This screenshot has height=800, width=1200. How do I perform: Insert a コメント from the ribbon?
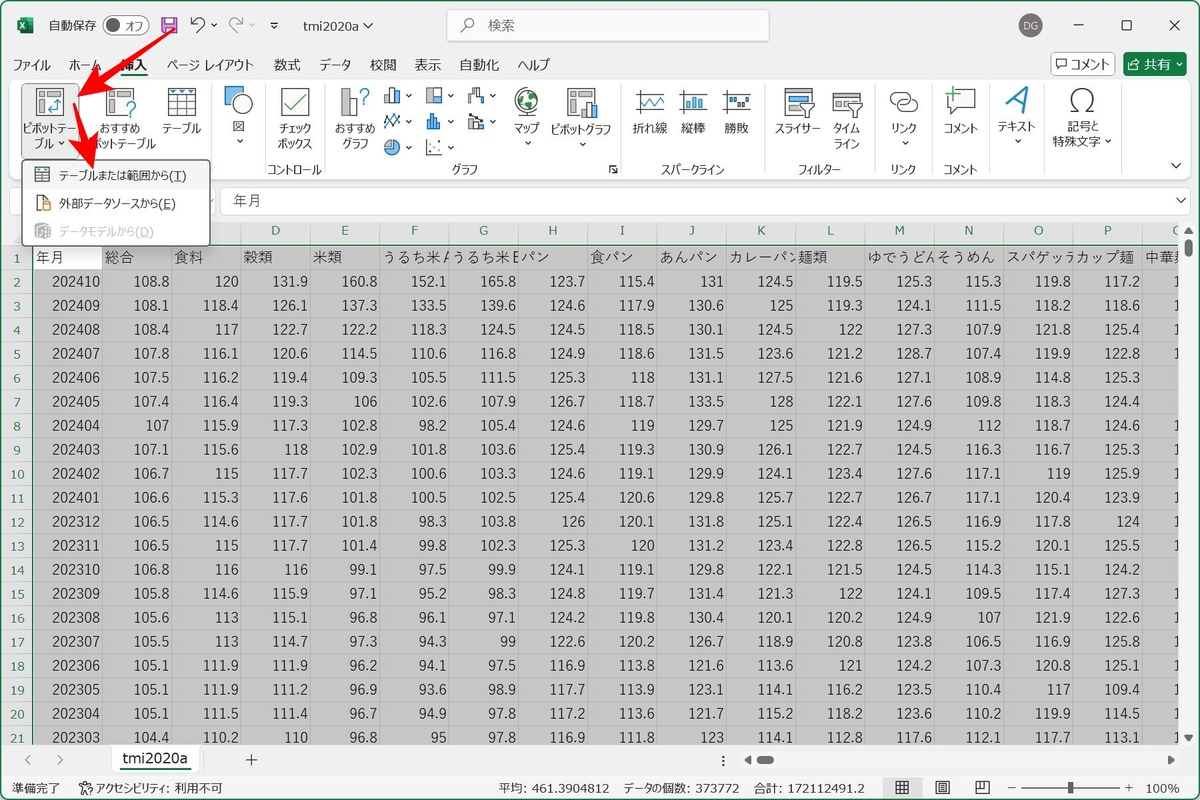coord(961,112)
